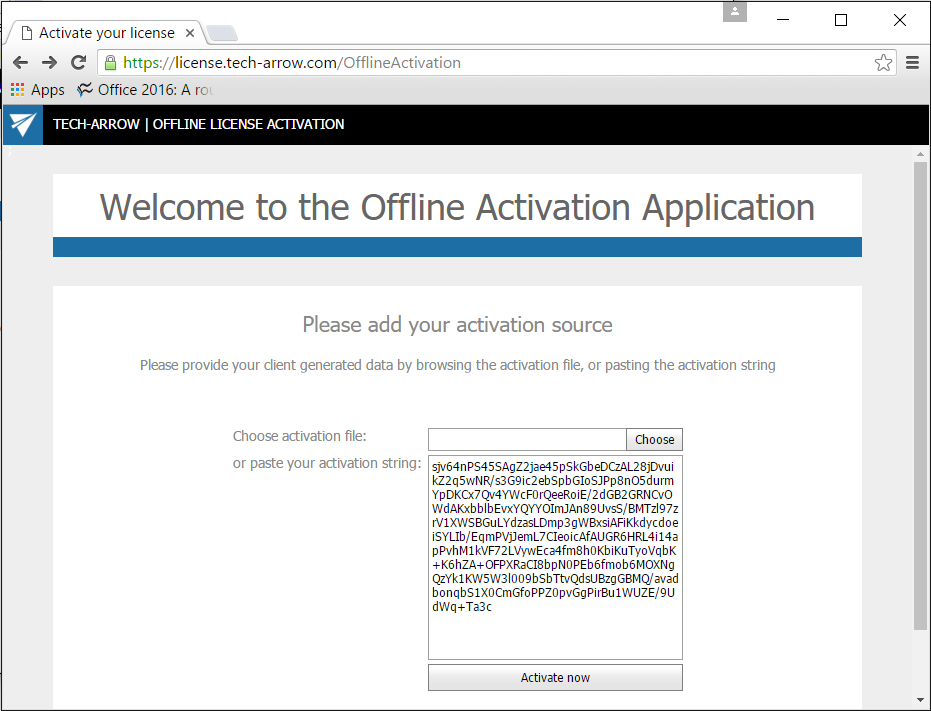View site security via the padlock icon

point(107,62)
